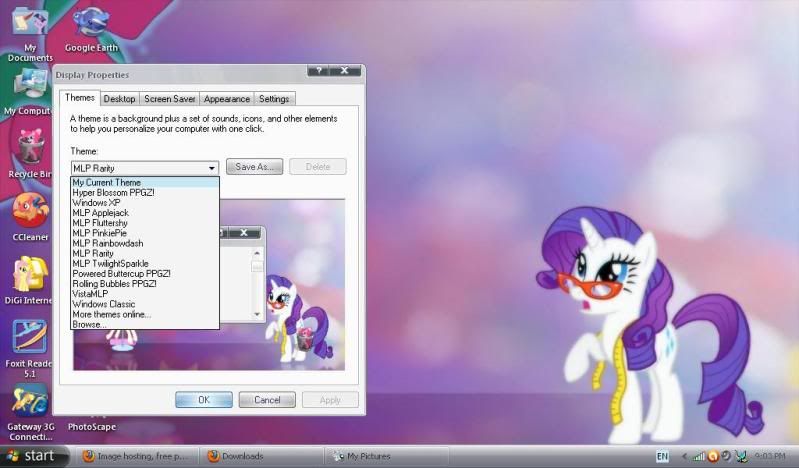Click the signal strength tray icon
Image resolution: width=799 pixels, height=468 pixels.
pyautogui.click(x=700, y=456)
